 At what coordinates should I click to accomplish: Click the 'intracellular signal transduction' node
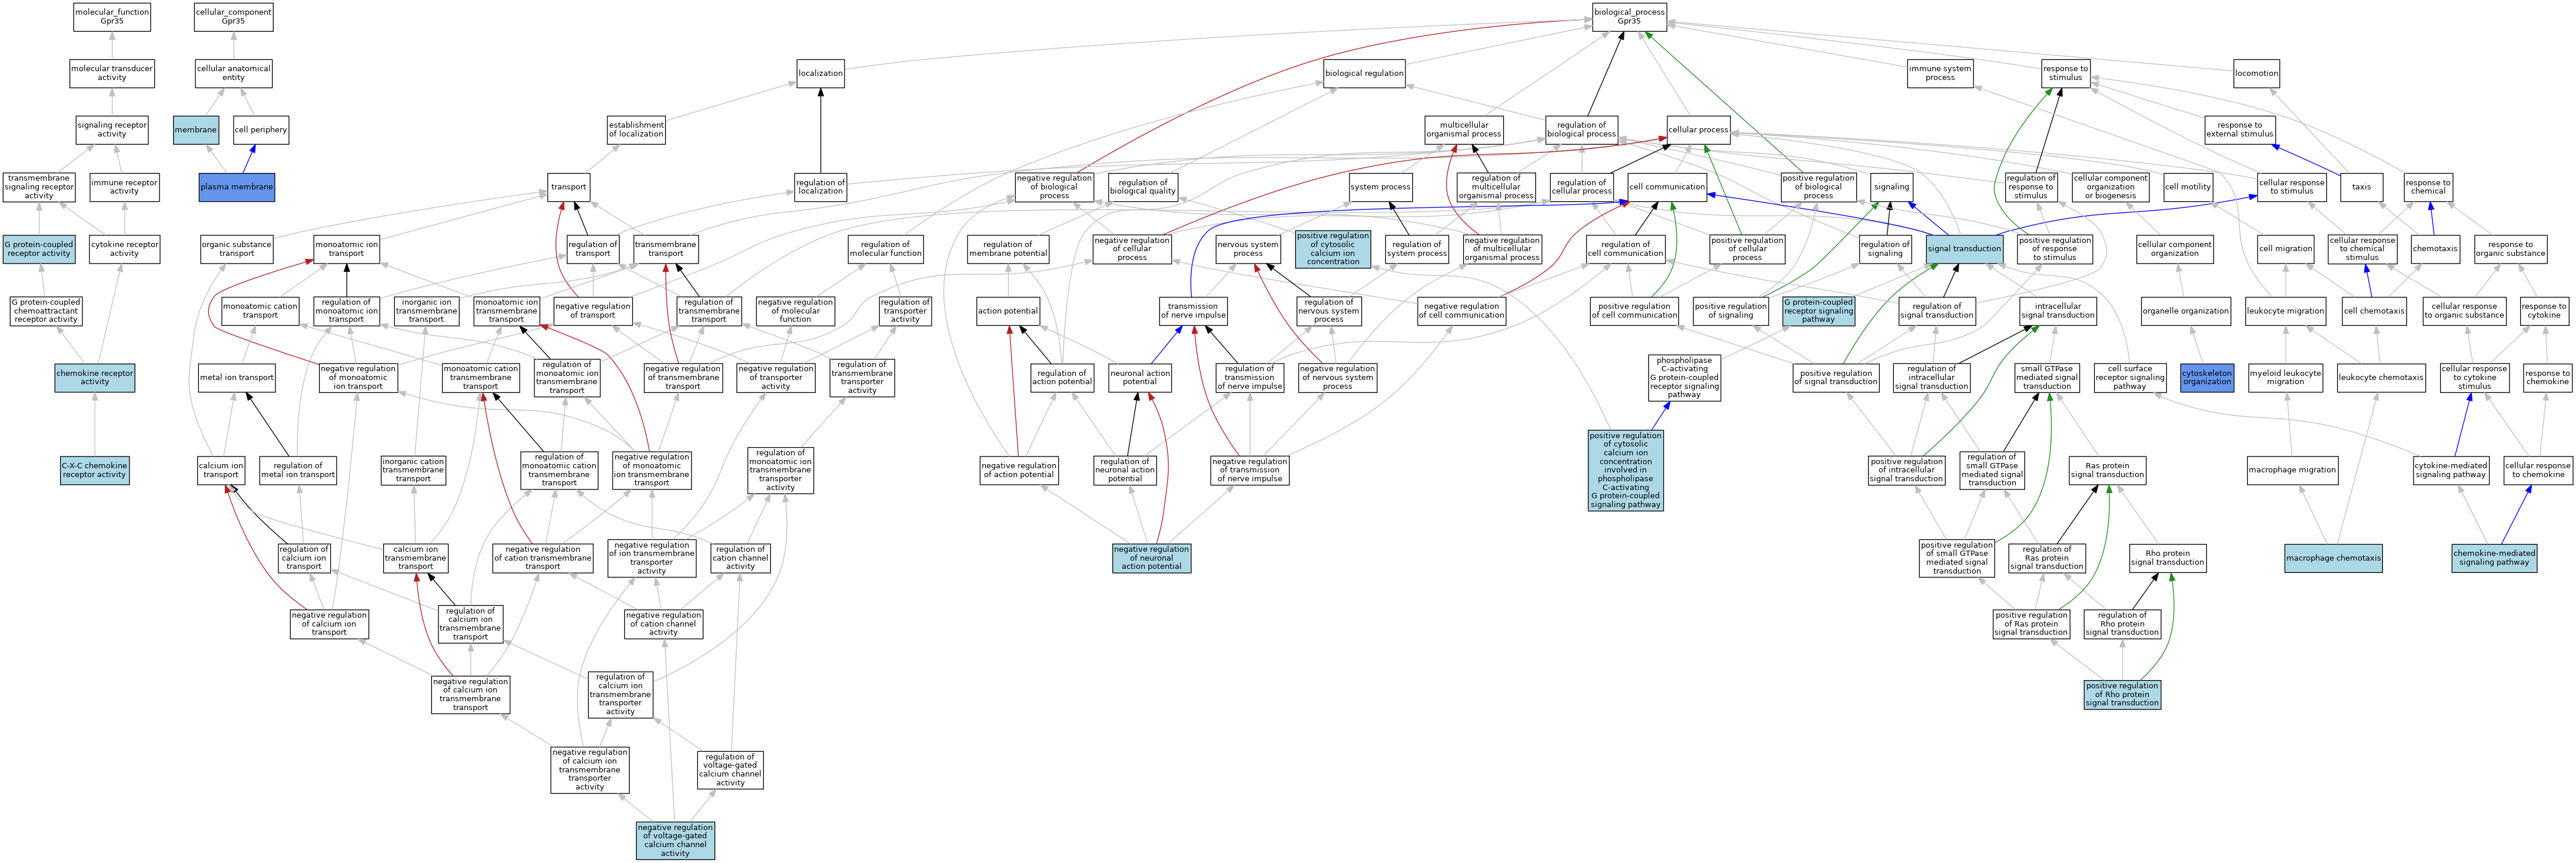click(2058, 311)
